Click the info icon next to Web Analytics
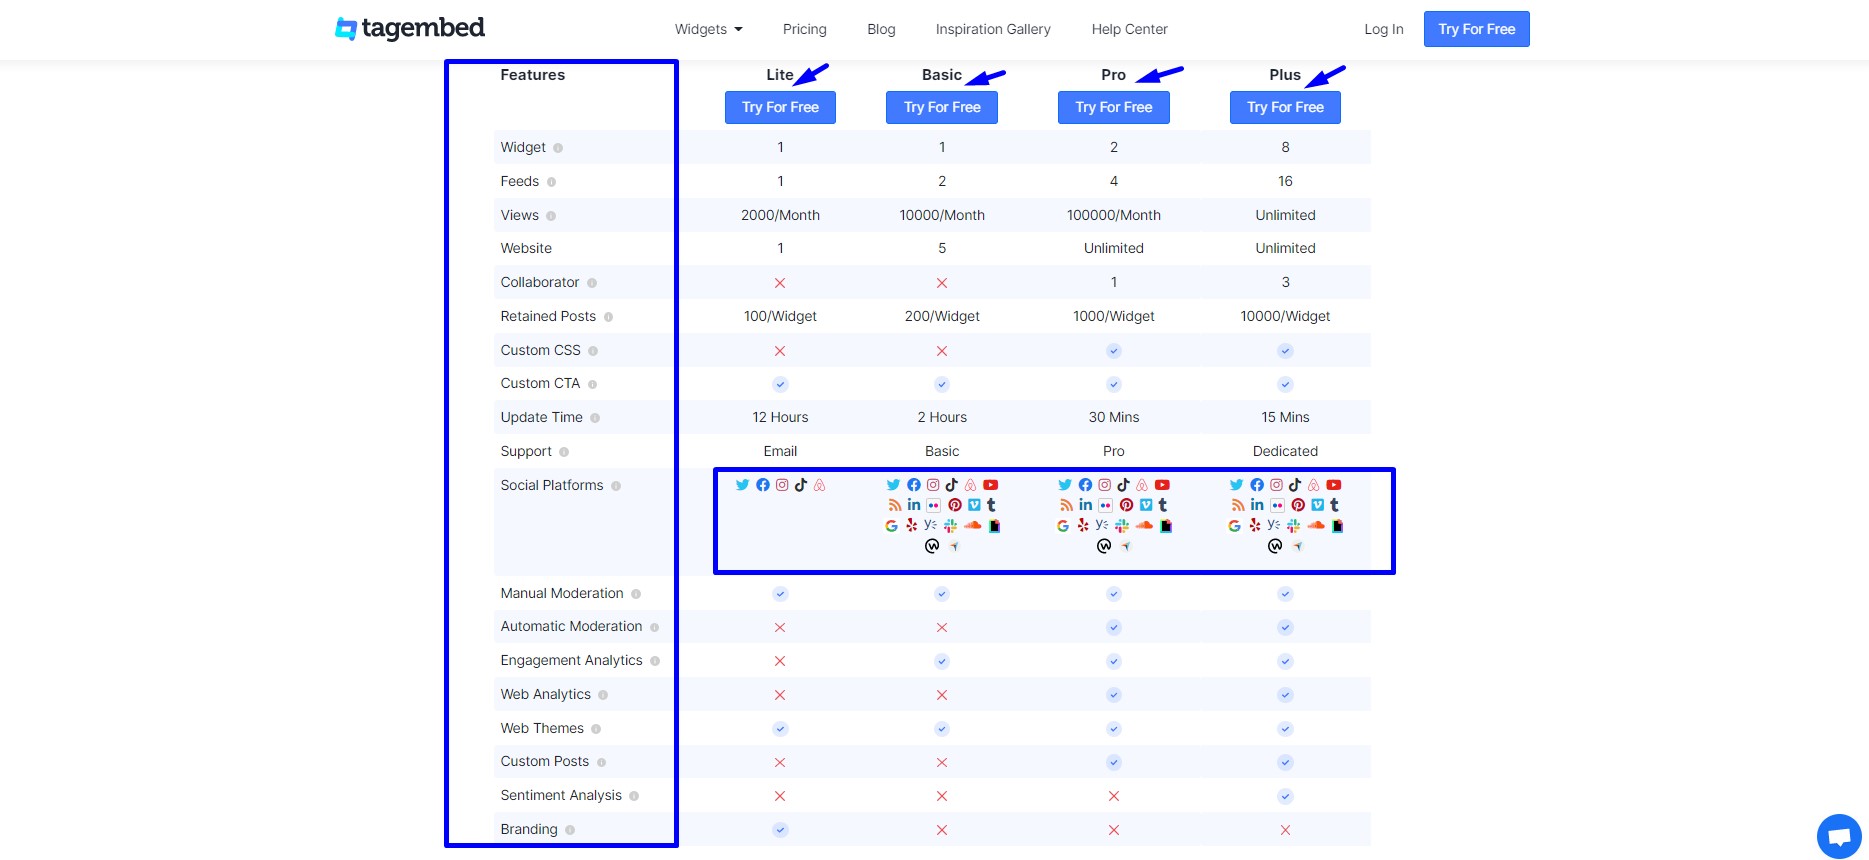 [603, 695]
